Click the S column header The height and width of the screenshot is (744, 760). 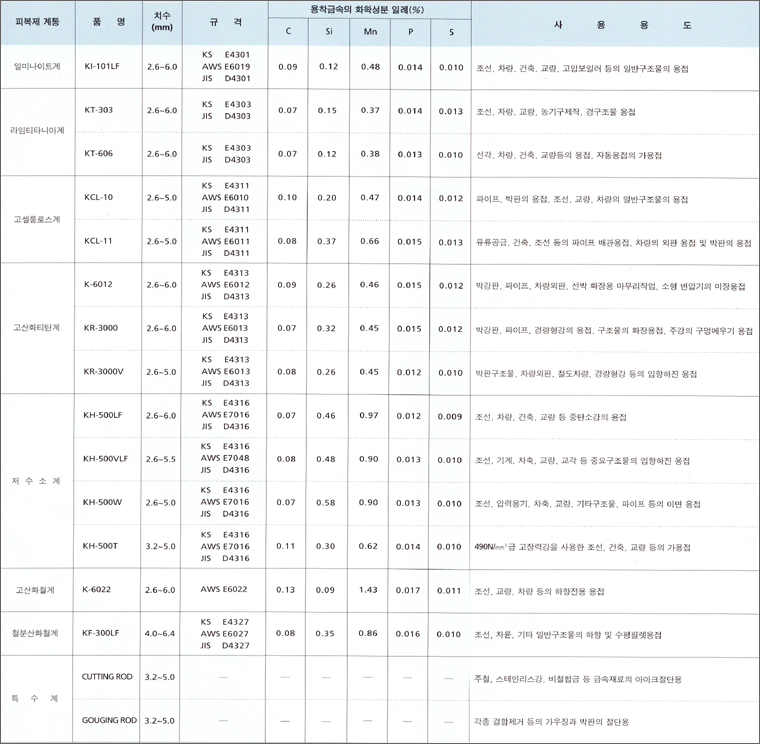coord(451,32)
